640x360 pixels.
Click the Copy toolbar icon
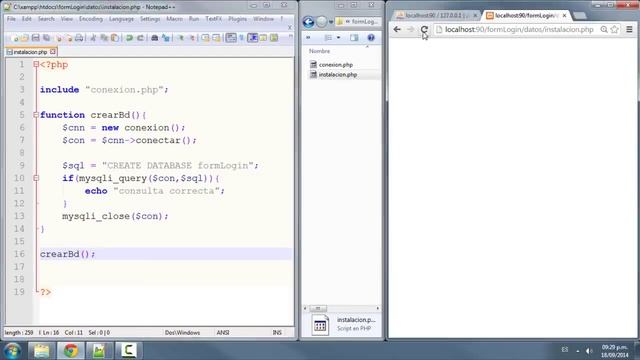coord(104,38)
